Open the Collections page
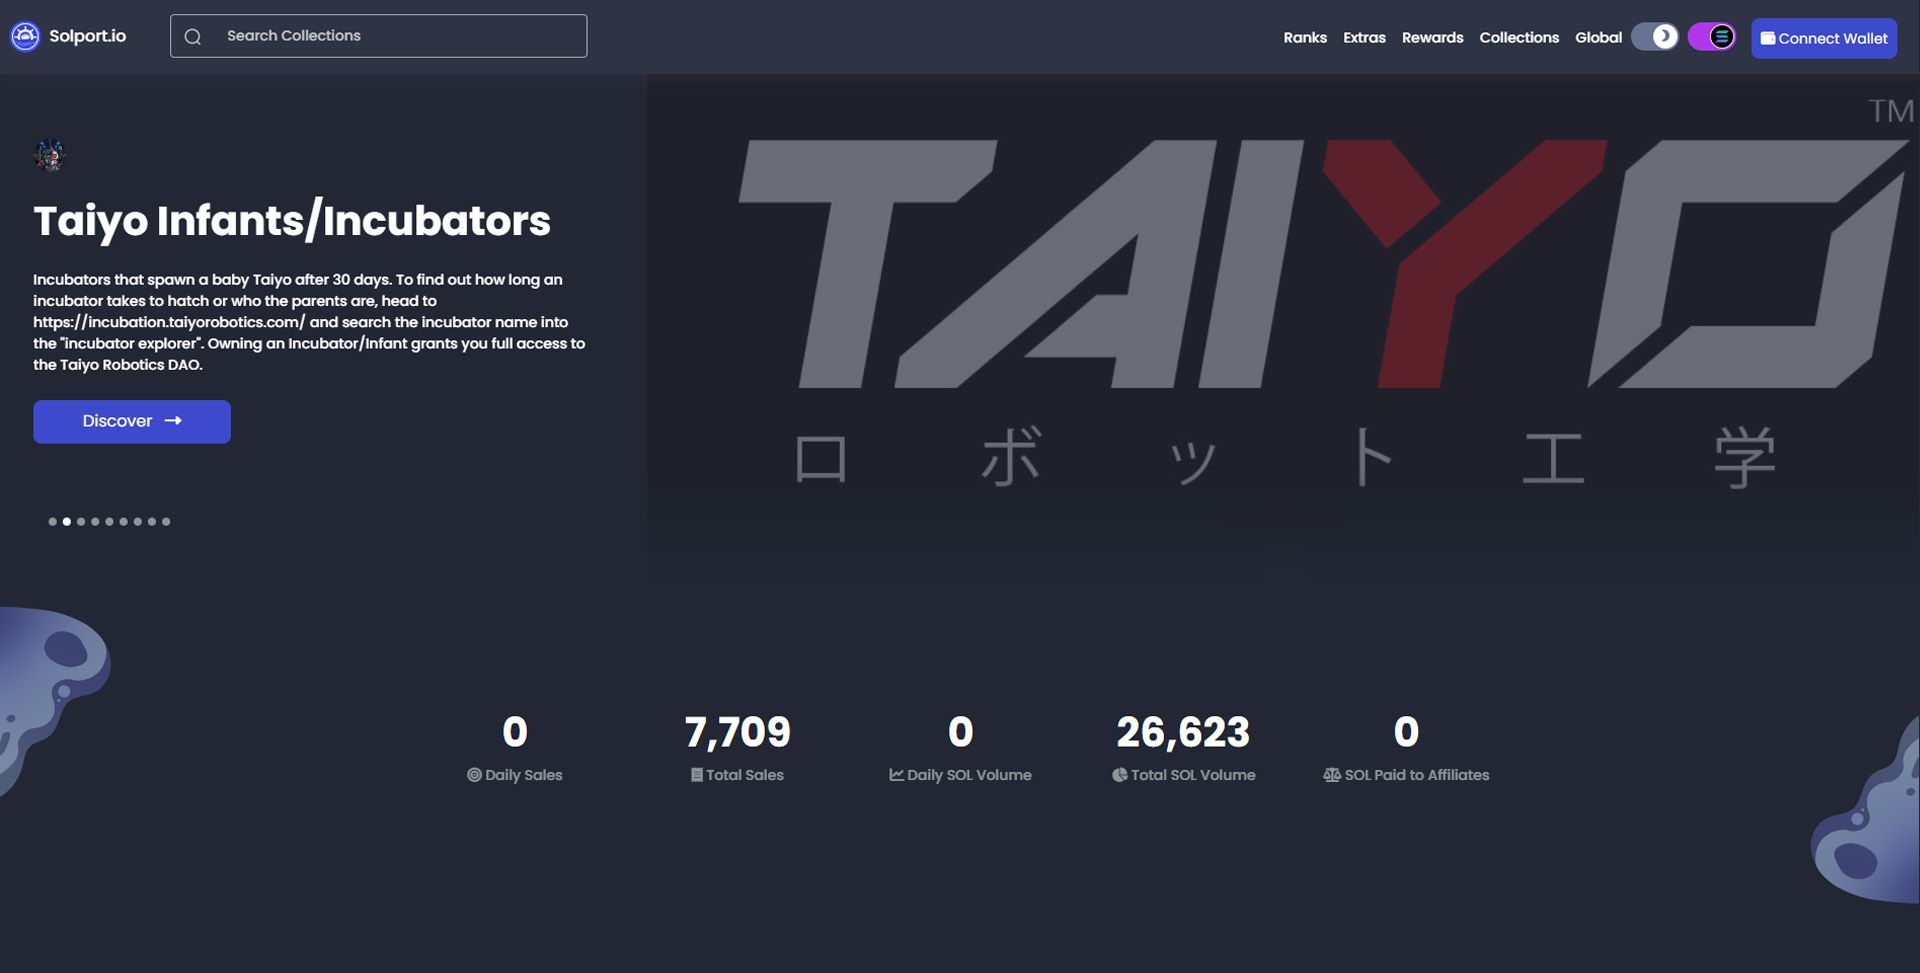This screenshot has height=973, width=1920. tap(1519, 38)
